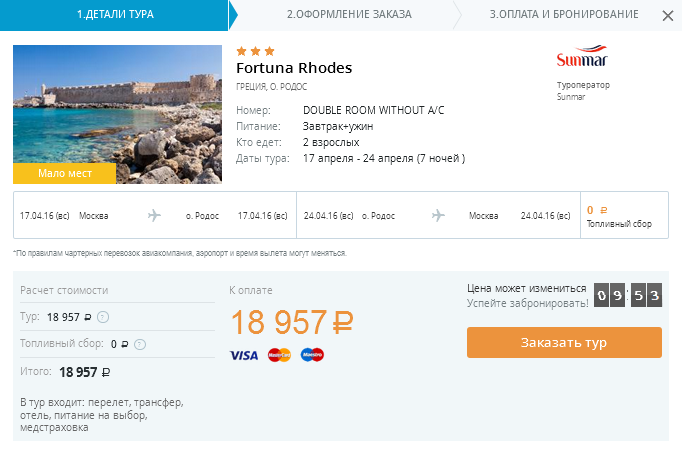Click the MasterCard payment icon

tap(279, 355)
